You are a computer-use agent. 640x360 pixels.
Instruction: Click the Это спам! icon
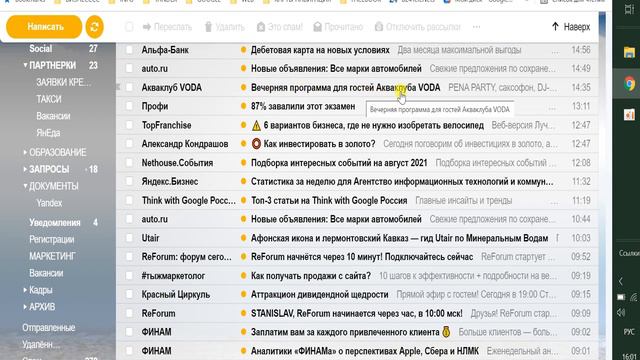click(261, 27)
